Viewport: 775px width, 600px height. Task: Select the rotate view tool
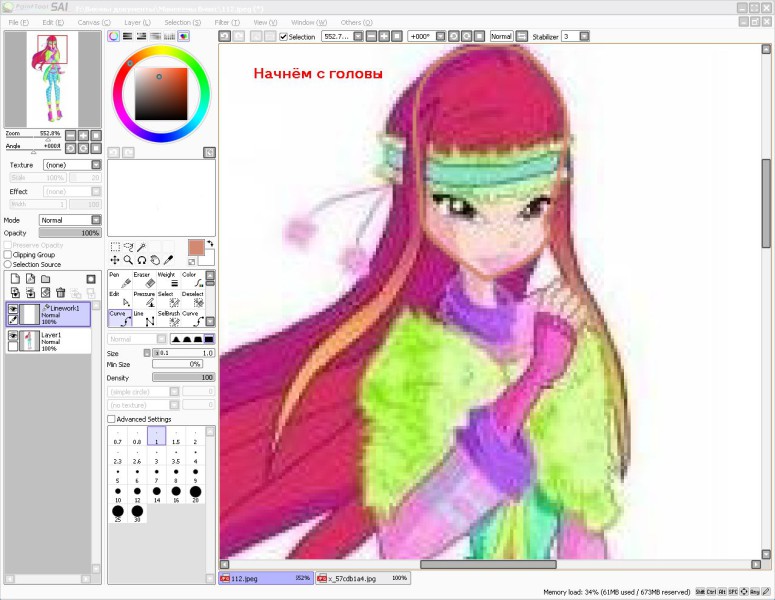142,260
